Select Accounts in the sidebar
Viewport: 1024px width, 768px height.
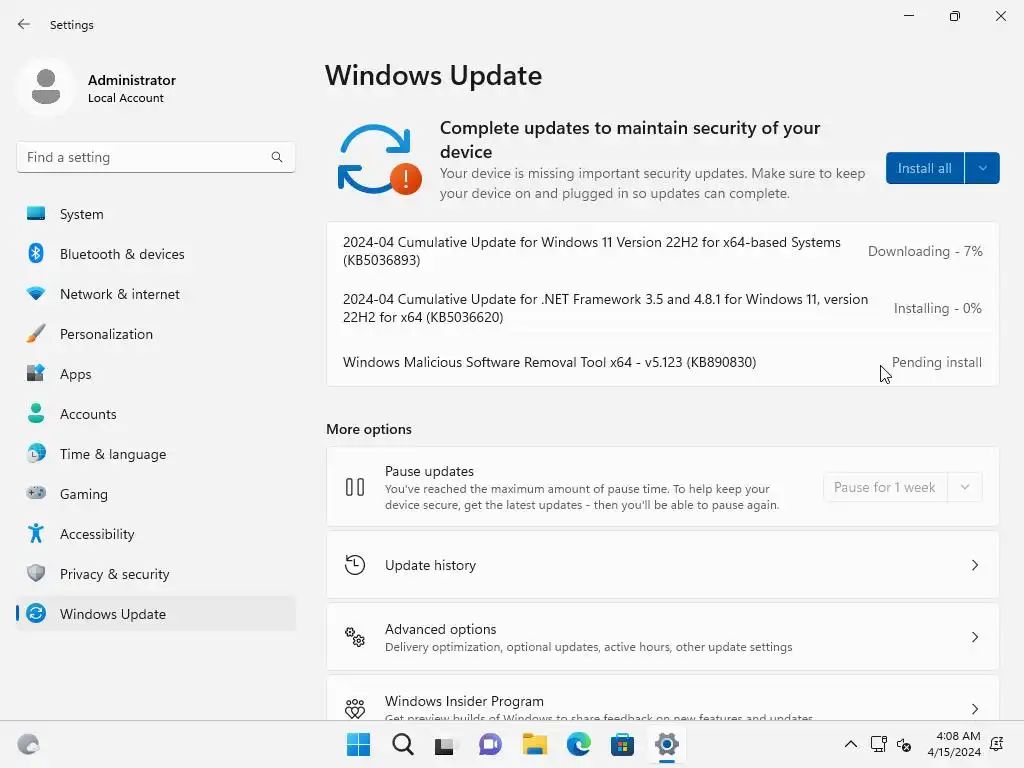tap(155, 414)
